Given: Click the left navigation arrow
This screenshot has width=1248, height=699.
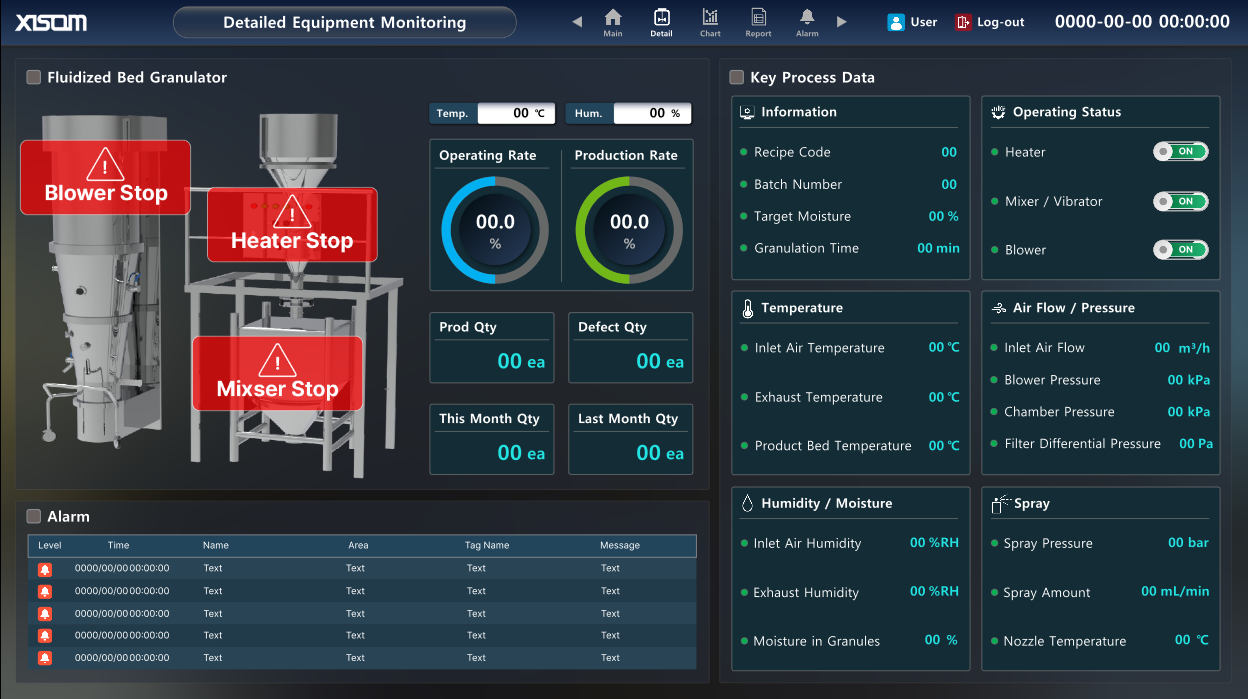Looking at the screenshot, I should [576, 19].
